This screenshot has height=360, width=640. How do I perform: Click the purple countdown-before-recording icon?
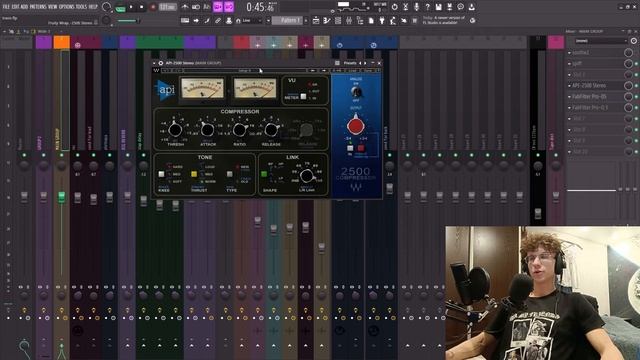click(218, 7)
